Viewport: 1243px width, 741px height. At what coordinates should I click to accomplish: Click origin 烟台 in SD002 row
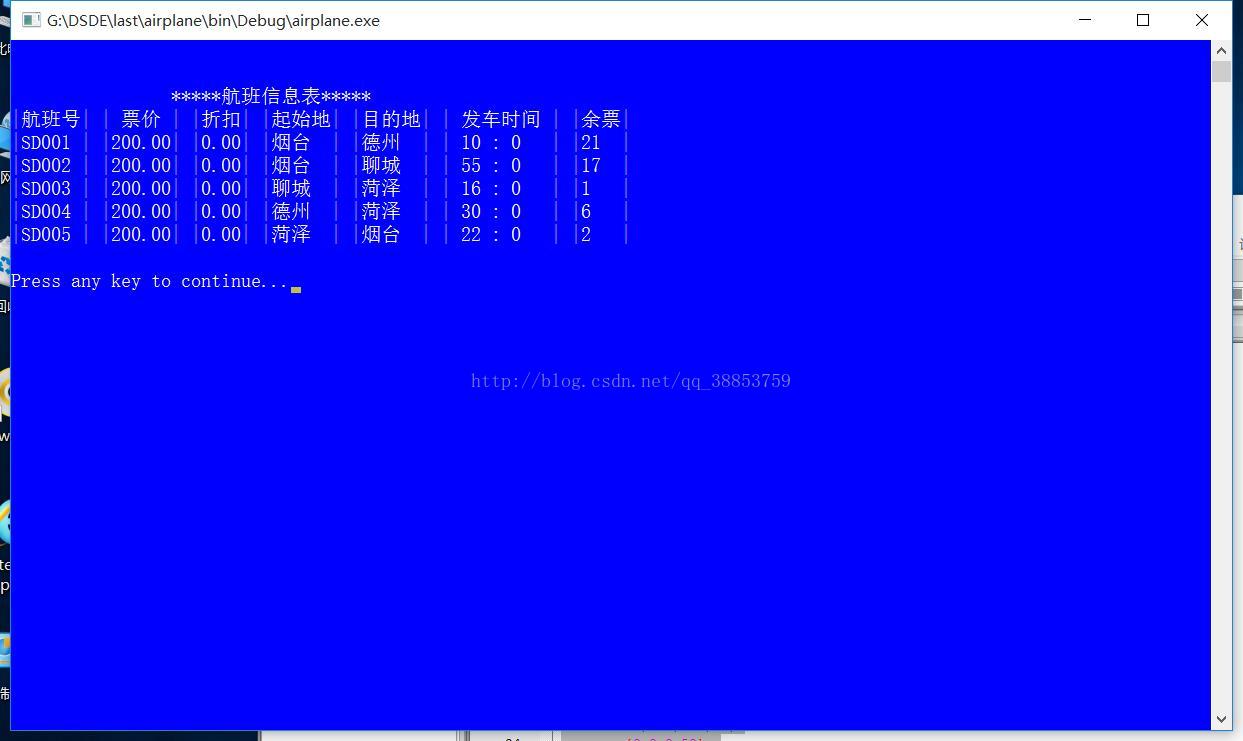[291, 165]
